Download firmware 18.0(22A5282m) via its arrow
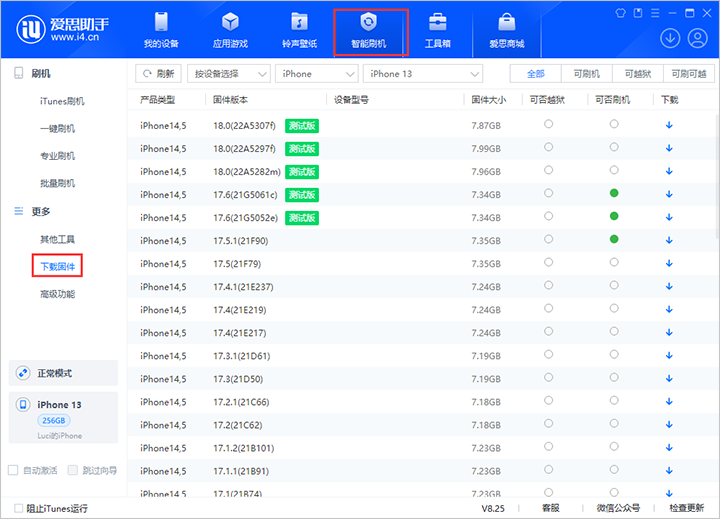This screenshot has height=519, width=720. [669, 171]
